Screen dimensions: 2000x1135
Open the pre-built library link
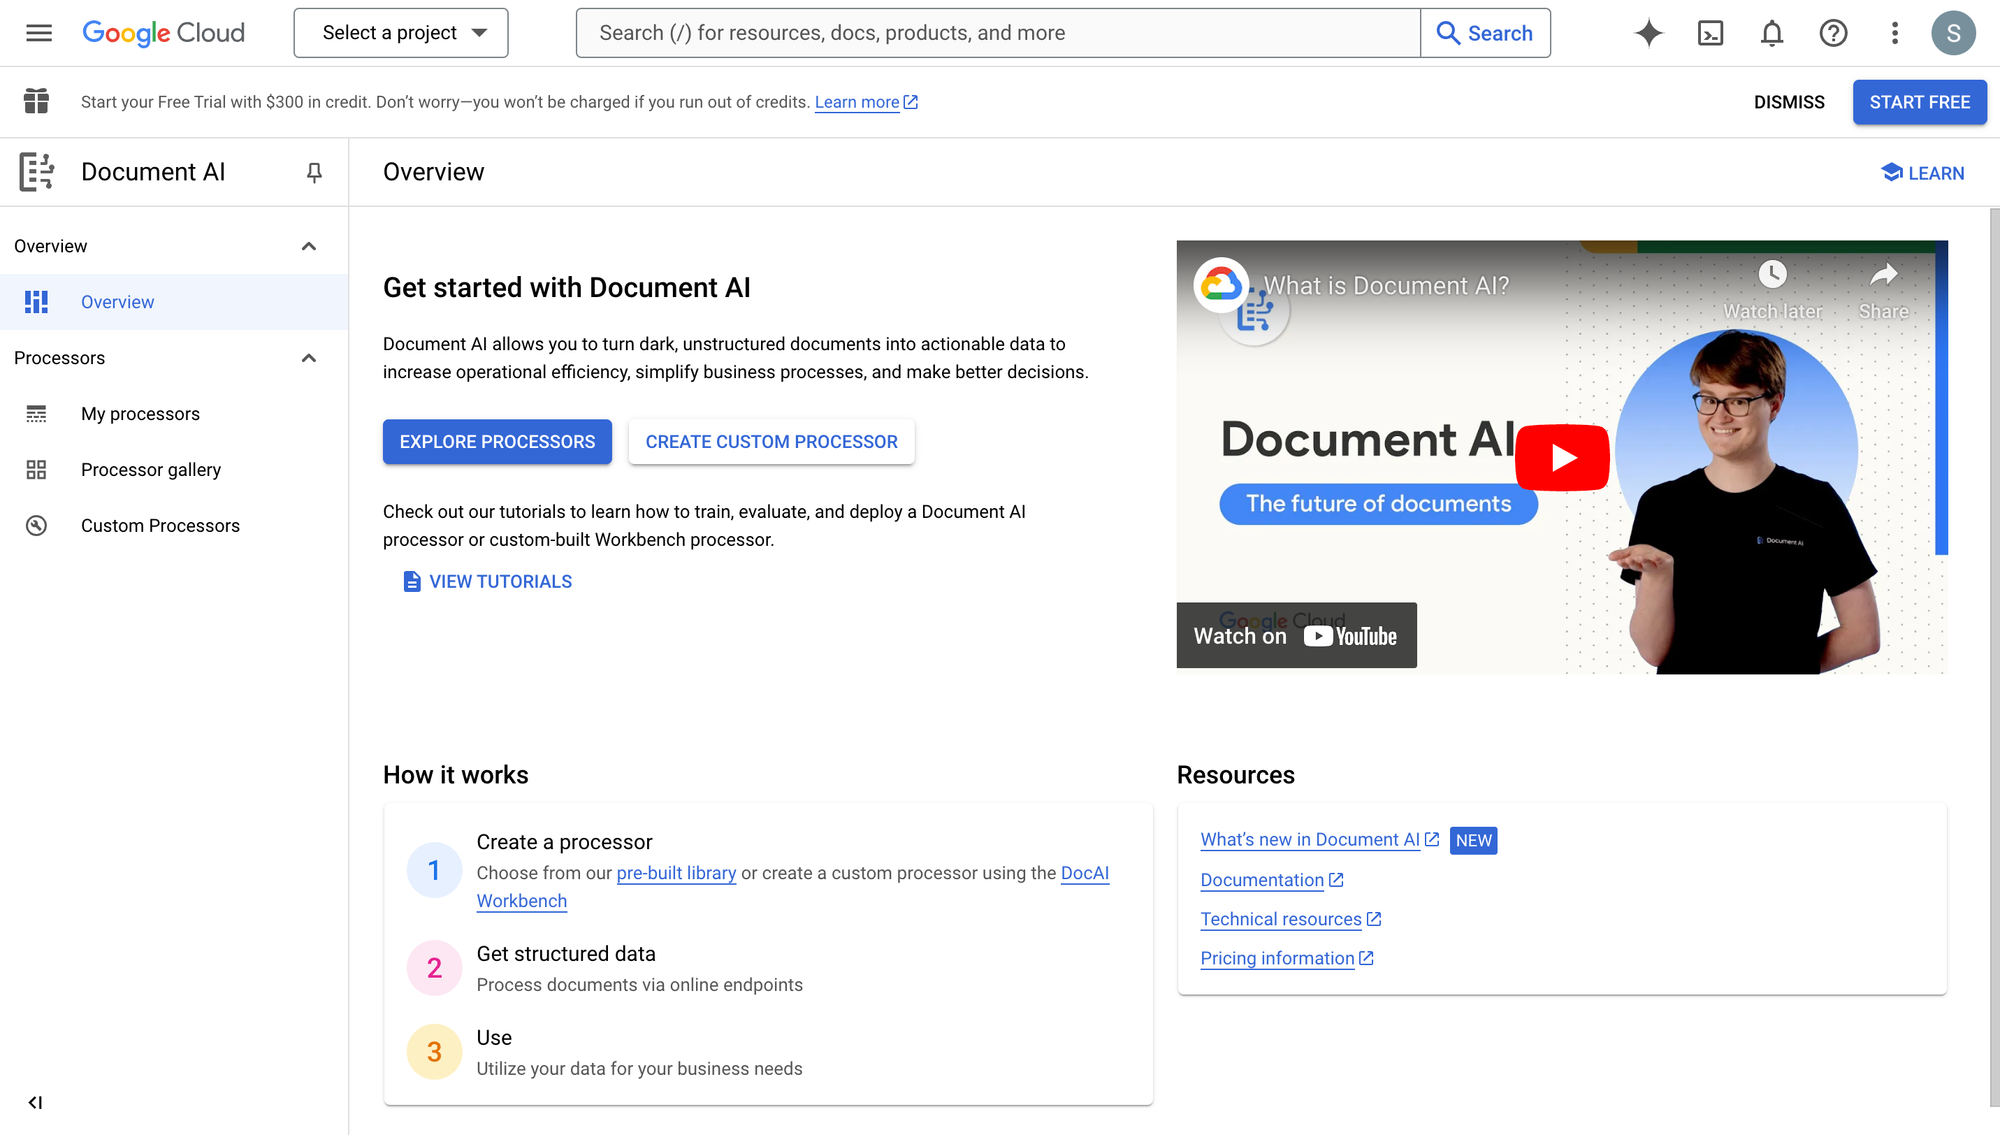tap(676, 873)
